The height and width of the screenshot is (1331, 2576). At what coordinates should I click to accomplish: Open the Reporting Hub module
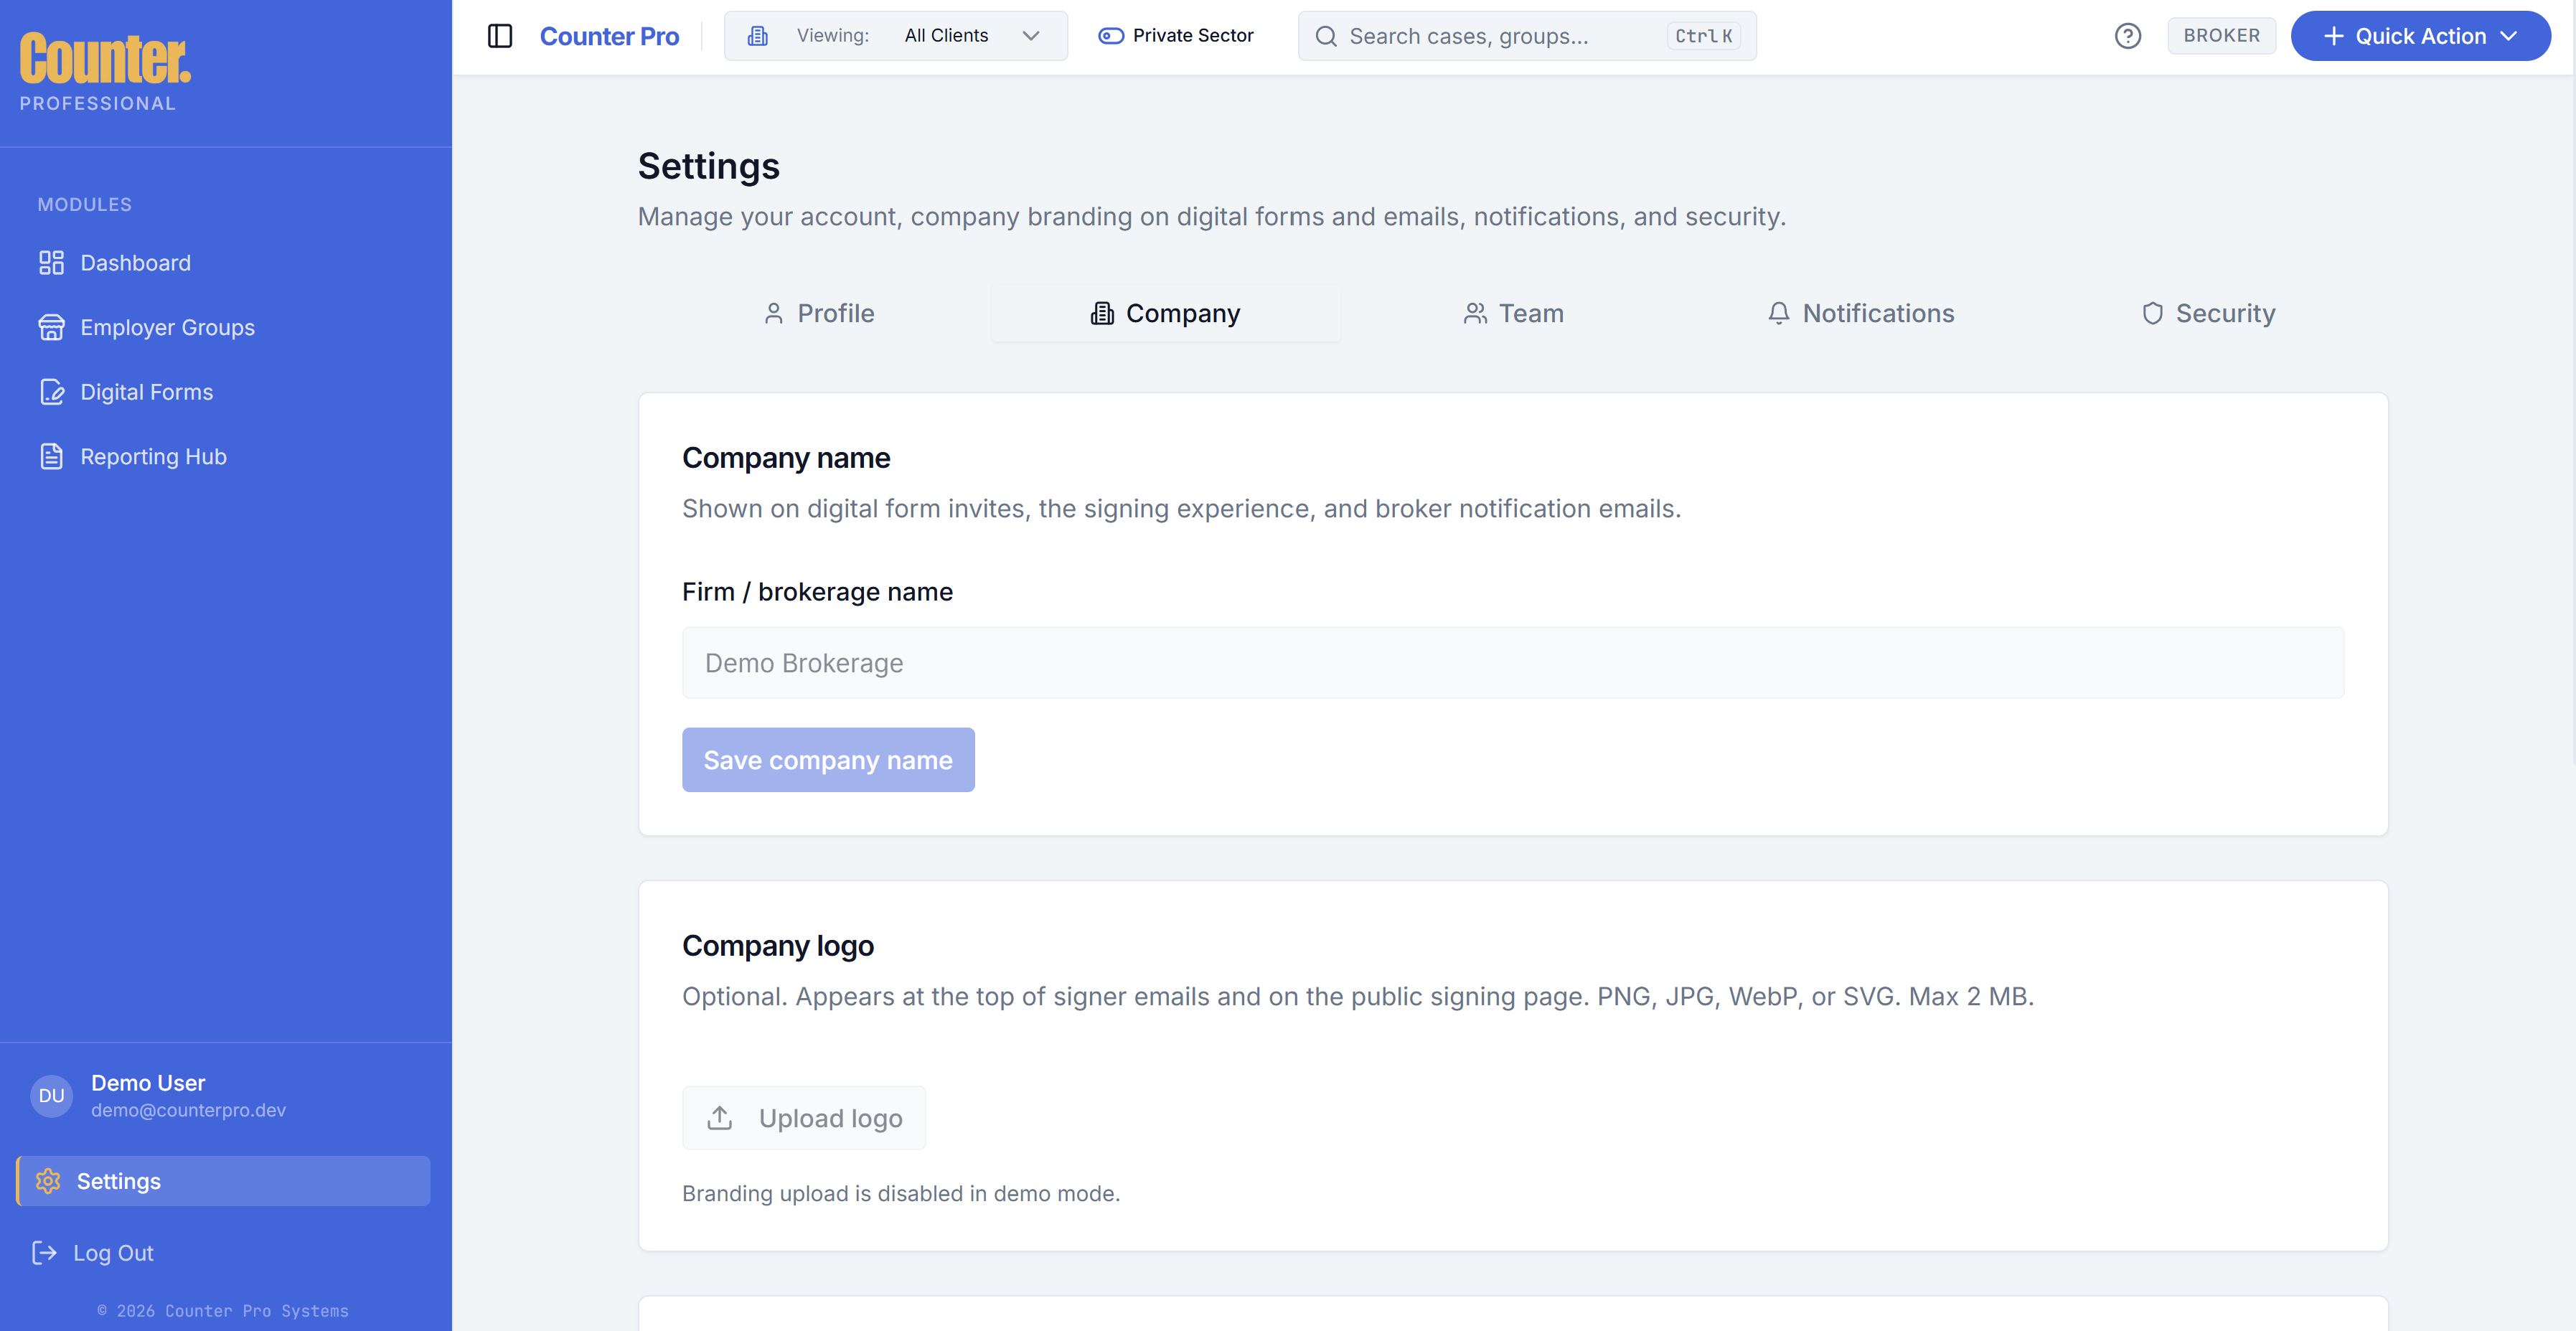pyautogui.click(x=153, y=457)
